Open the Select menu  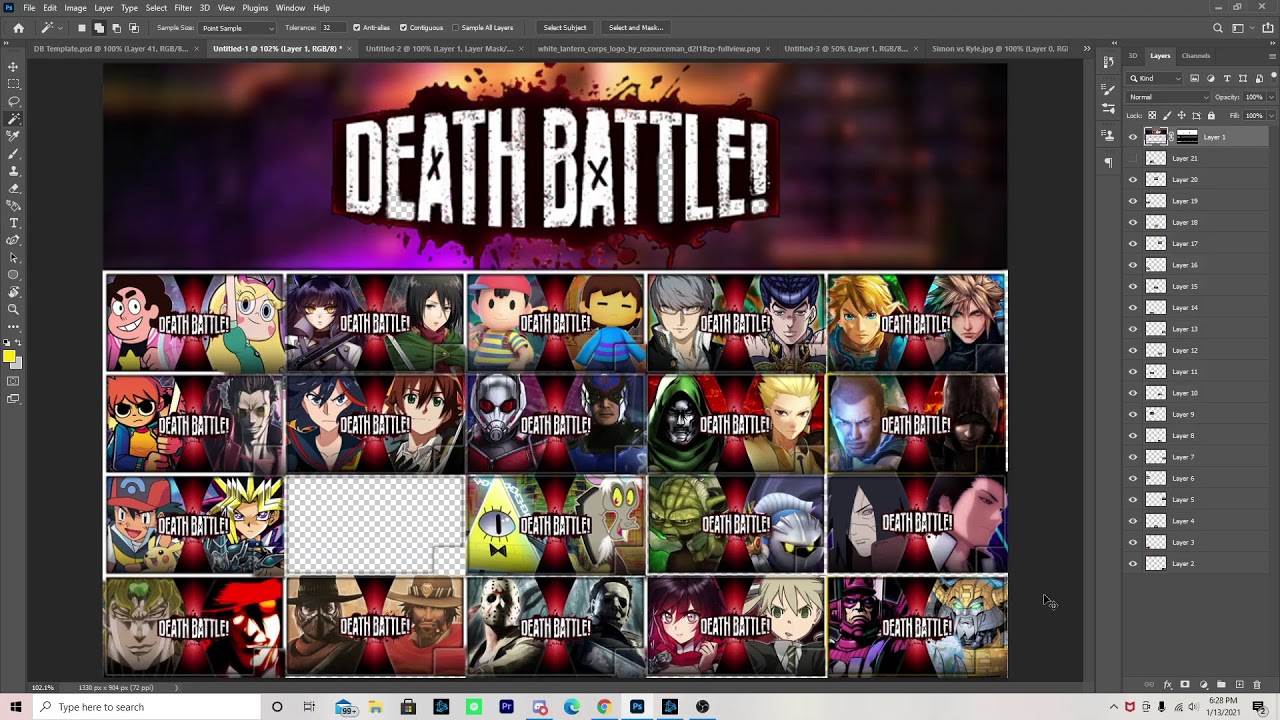pos(156,8)
